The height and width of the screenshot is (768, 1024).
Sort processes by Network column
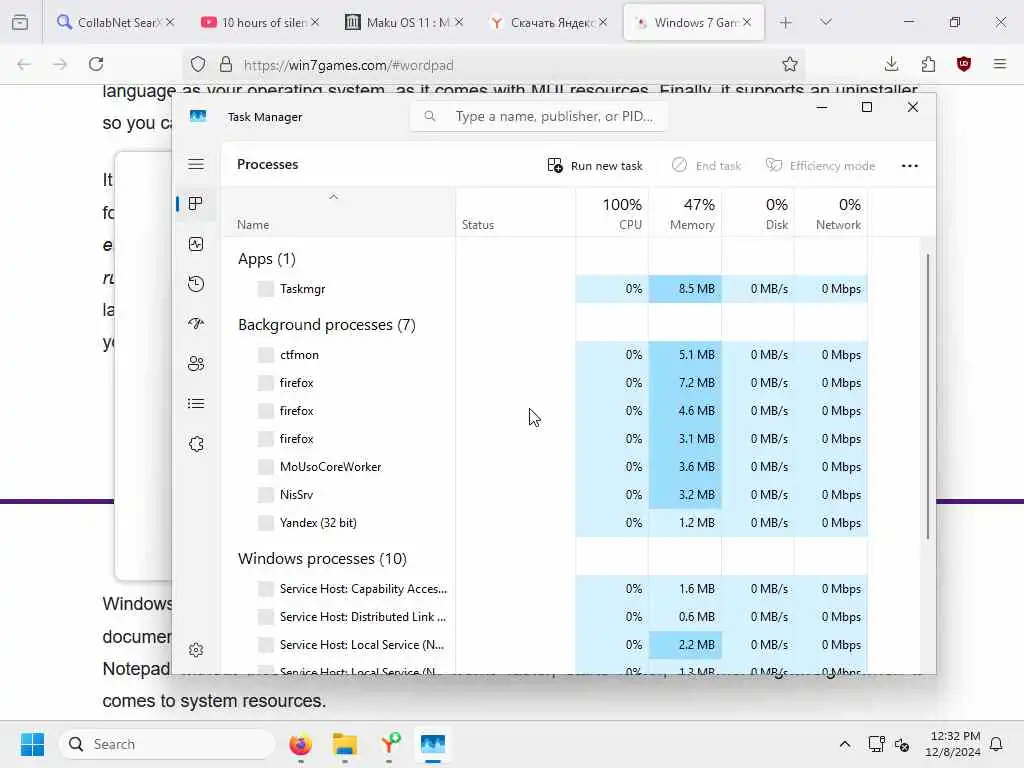tap(831, 214)
